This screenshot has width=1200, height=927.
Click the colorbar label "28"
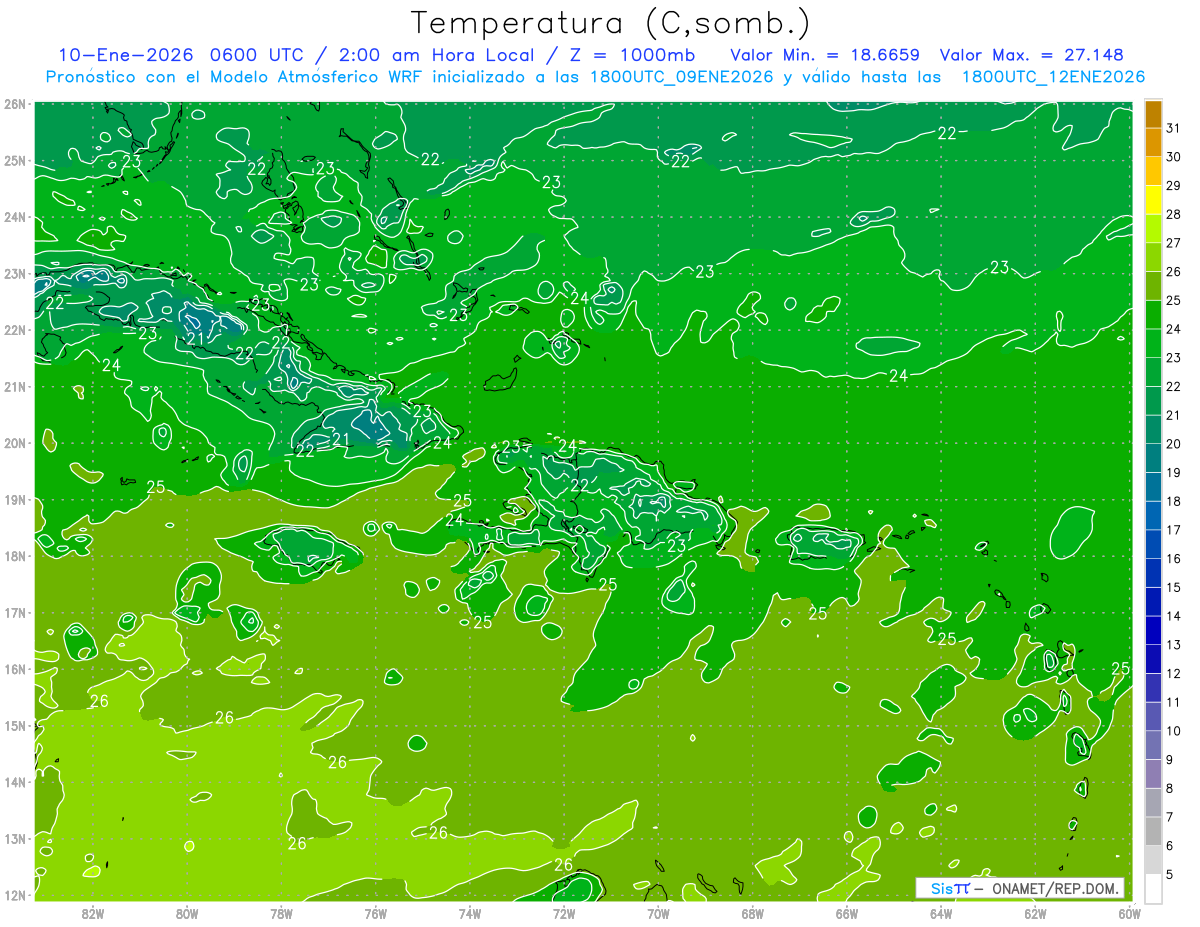coord(1173,214)
